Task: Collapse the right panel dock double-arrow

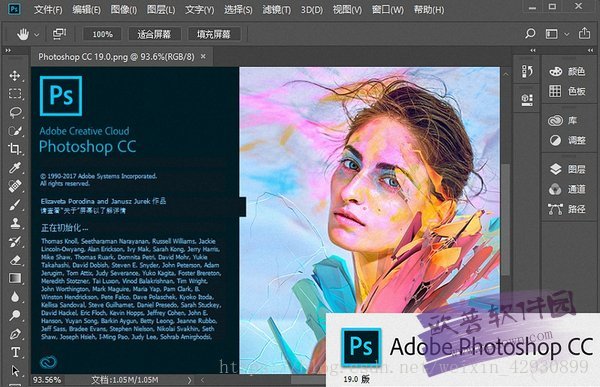Action: (590, 50)
